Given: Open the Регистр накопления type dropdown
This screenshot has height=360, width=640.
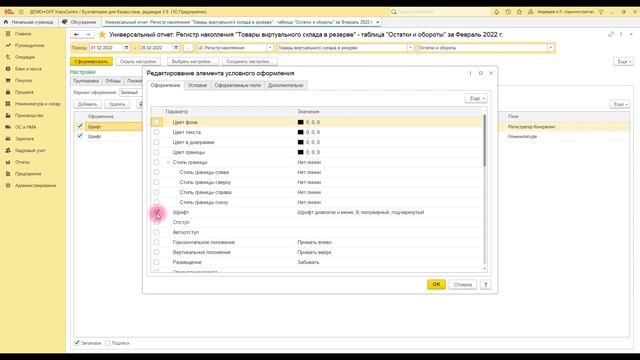Looking at the screenshot, I should tap(270, 48).
